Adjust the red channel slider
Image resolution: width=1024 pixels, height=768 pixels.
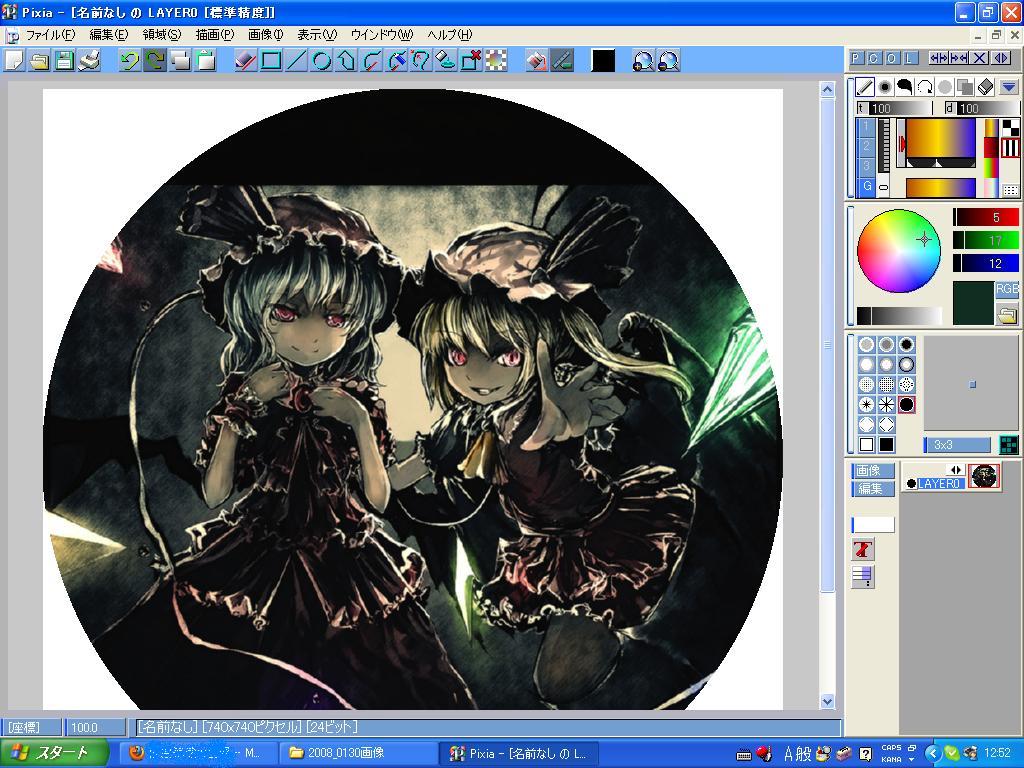tap(985, 217)
